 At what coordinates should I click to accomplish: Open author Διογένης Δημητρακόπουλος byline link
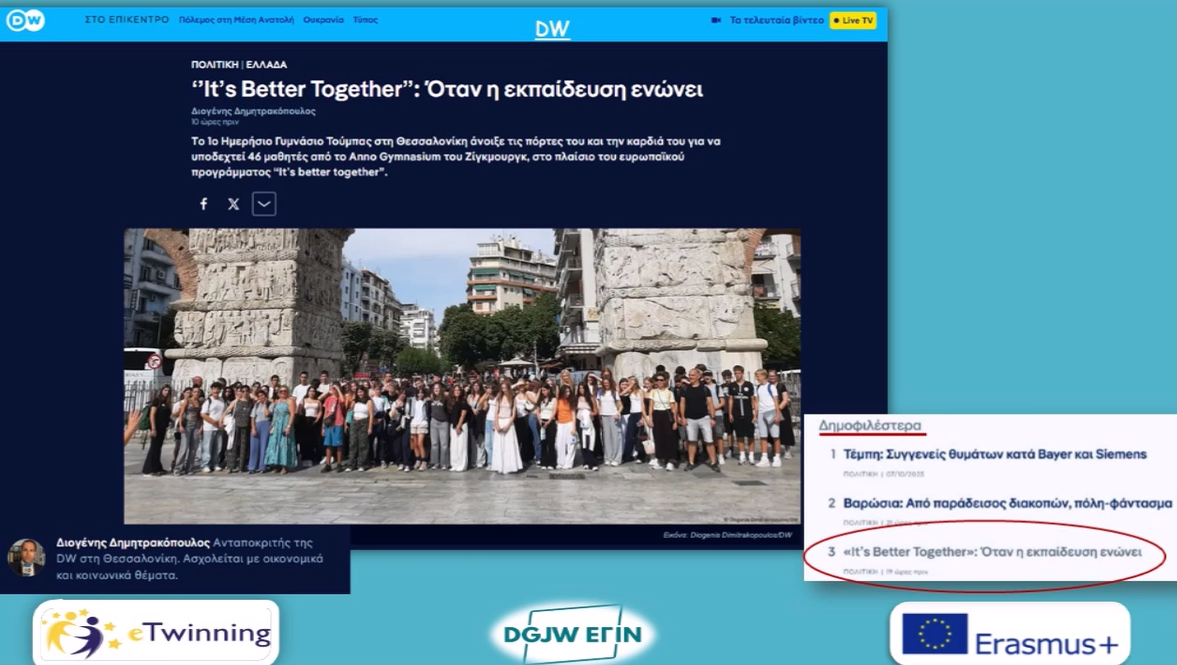pos(253,111)
